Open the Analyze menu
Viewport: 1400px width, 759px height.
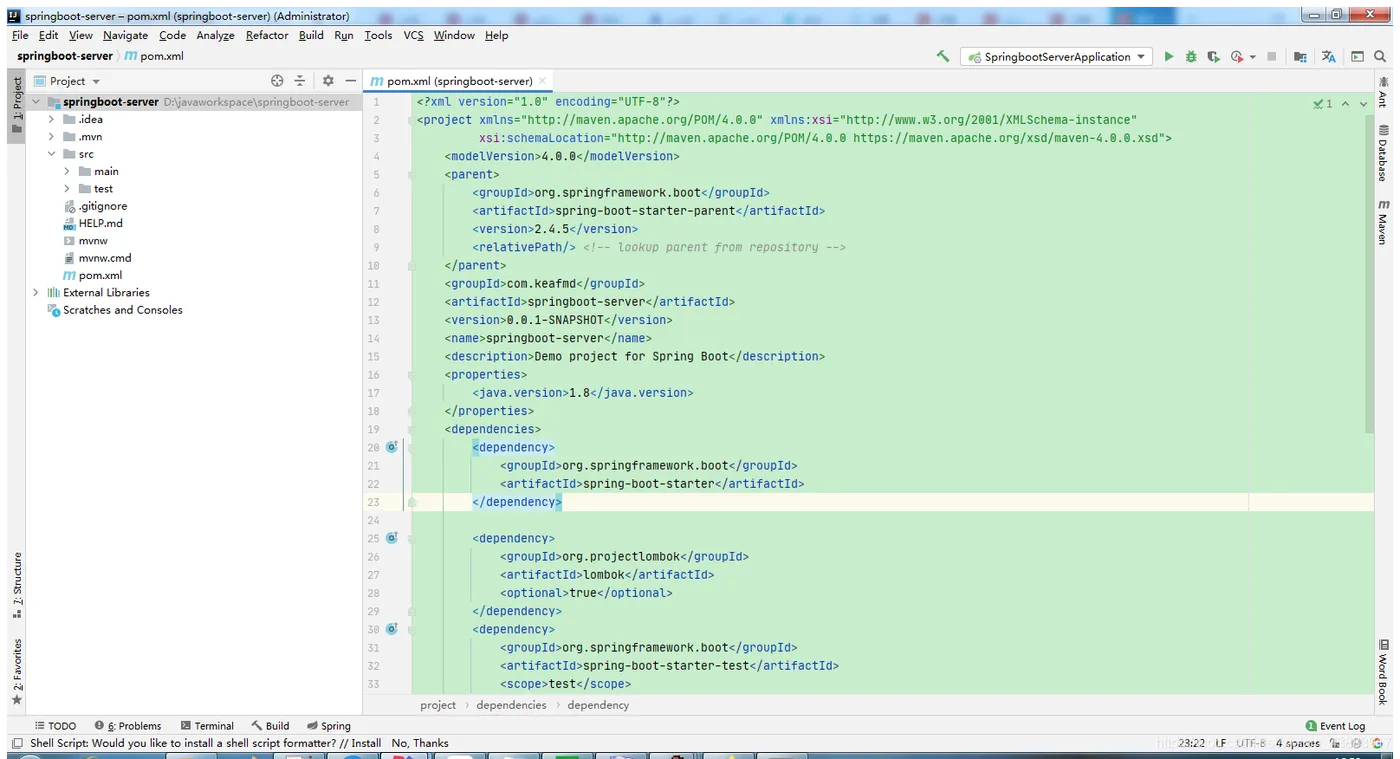(x=215, y=35)
